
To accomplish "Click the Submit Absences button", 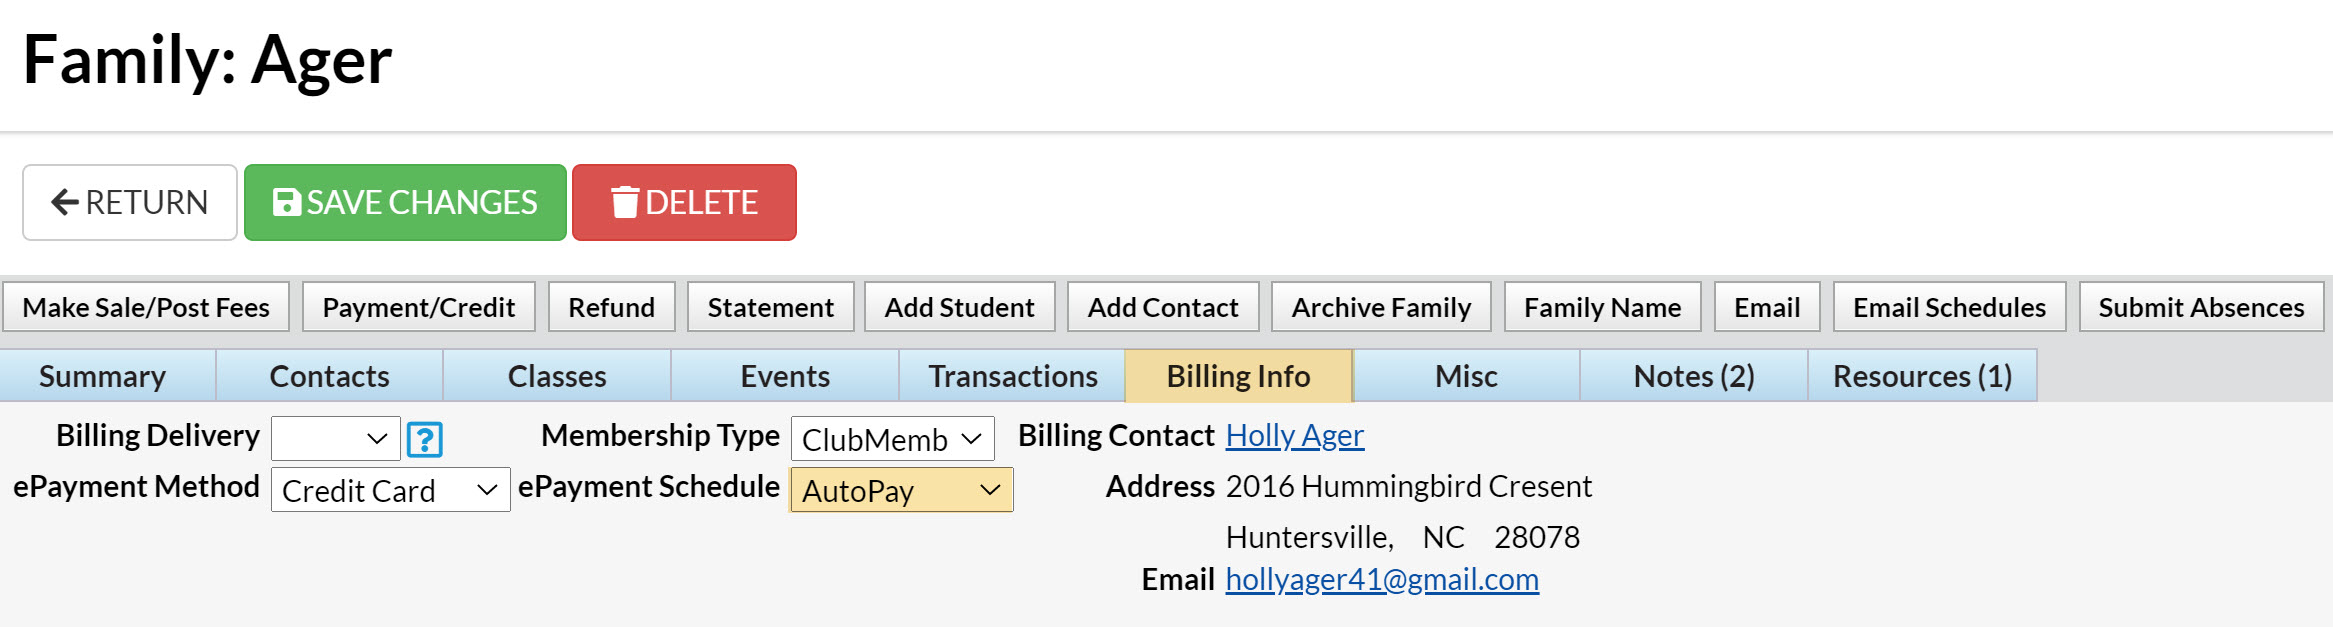I will (x=2201, y=307).
